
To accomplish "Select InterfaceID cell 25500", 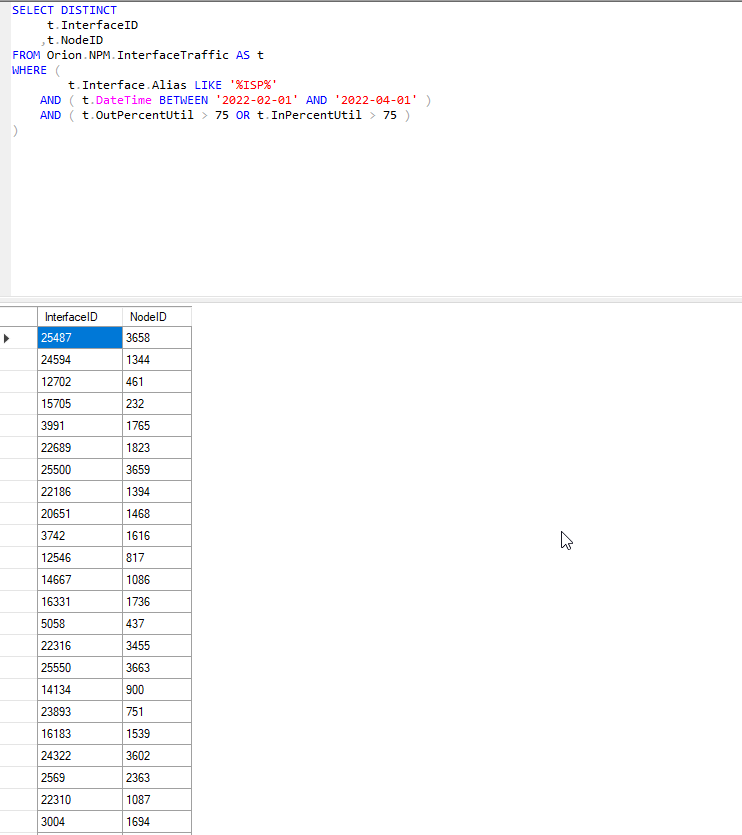I will pos(80,470).
